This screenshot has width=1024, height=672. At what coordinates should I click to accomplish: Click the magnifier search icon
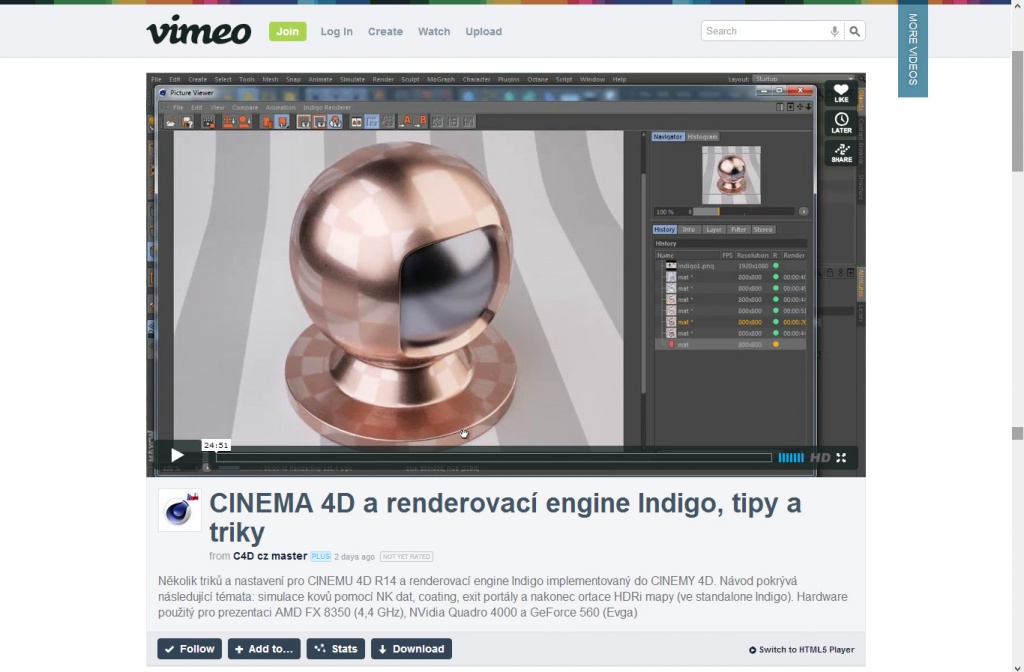pos(854,31)
